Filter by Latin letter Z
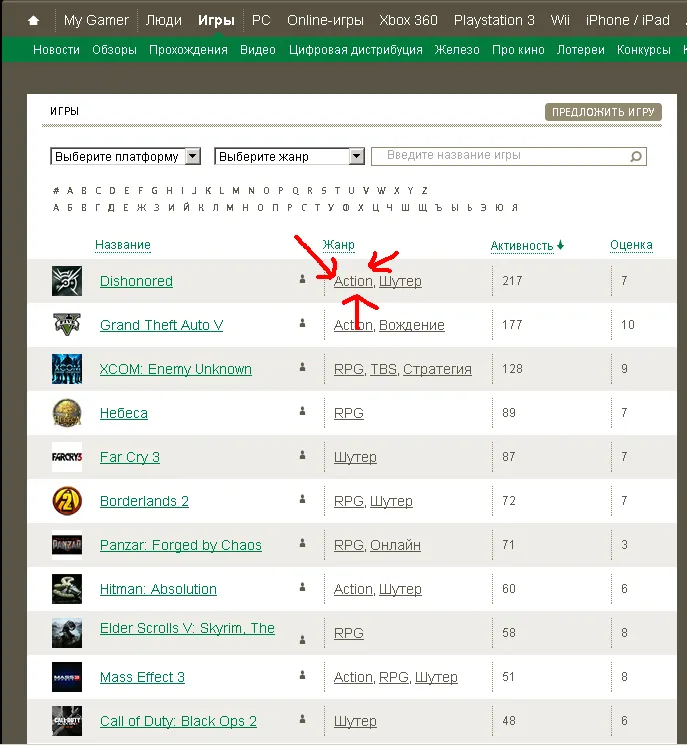Screen dimensions: 687x746 (424, 190)
